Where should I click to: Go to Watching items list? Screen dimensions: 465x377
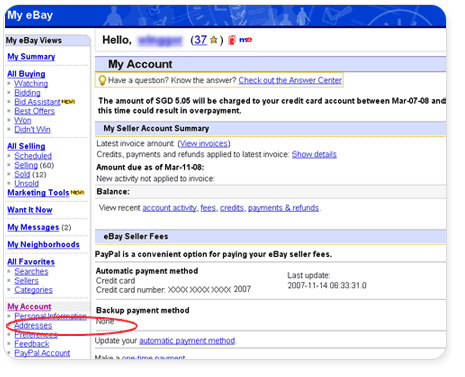(31, 83)
